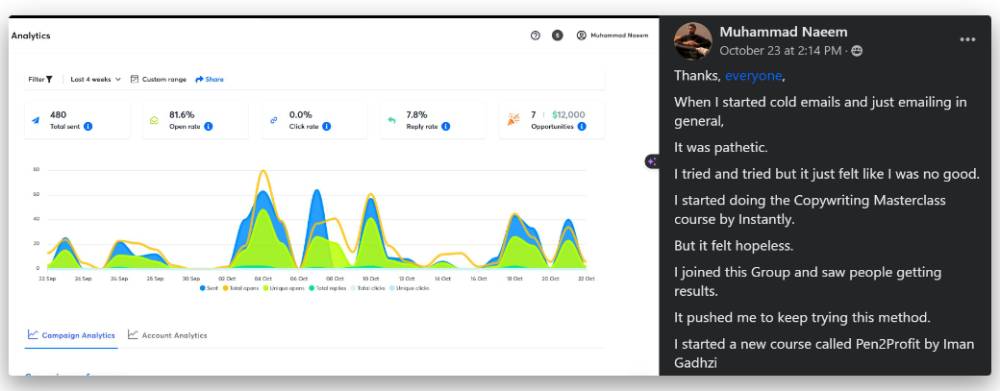Viewport: 1000px width, 391px height.
Task: Click the help question mark icon
Action: tap(535, 36)
